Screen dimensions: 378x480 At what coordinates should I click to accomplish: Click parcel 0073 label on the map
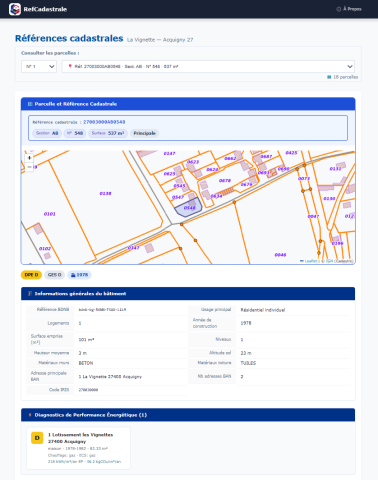[x=304, y=178]
